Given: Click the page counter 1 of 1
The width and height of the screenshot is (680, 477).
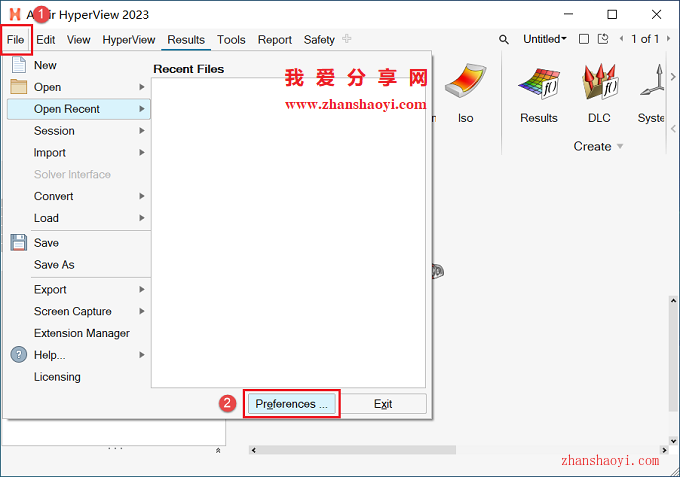Looking at the screenshot, I should [x=645, y=39].
